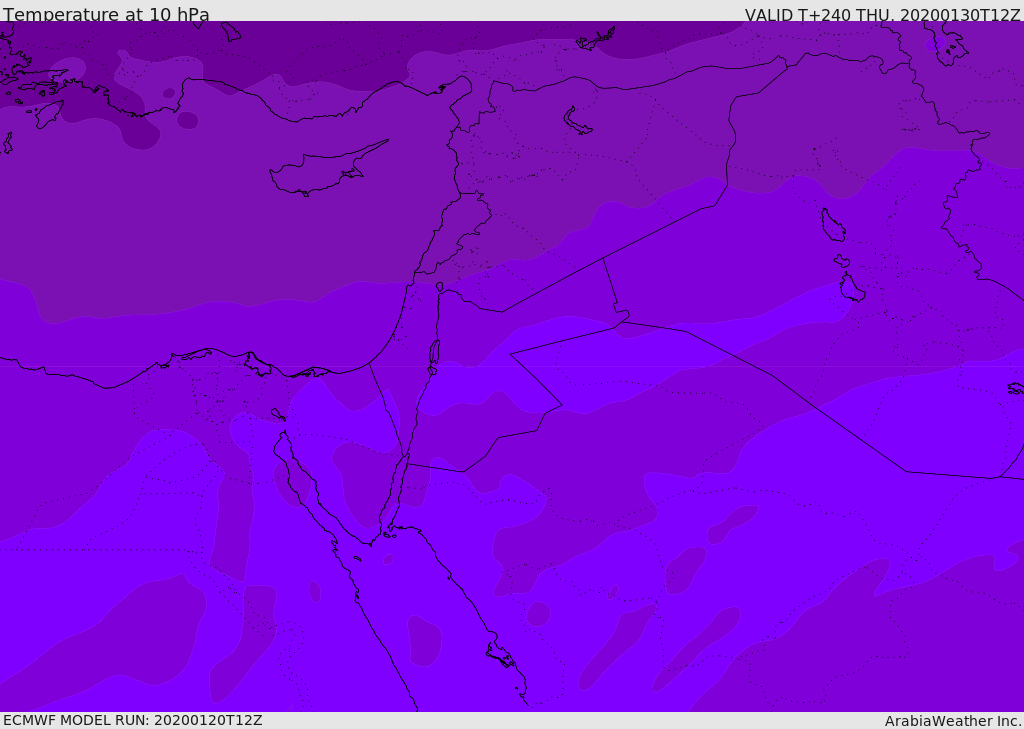The height and width of the screenshot is (729, 1024).
Task: Click the 'Temperature at 10 hPa' title
Action: 106,14
